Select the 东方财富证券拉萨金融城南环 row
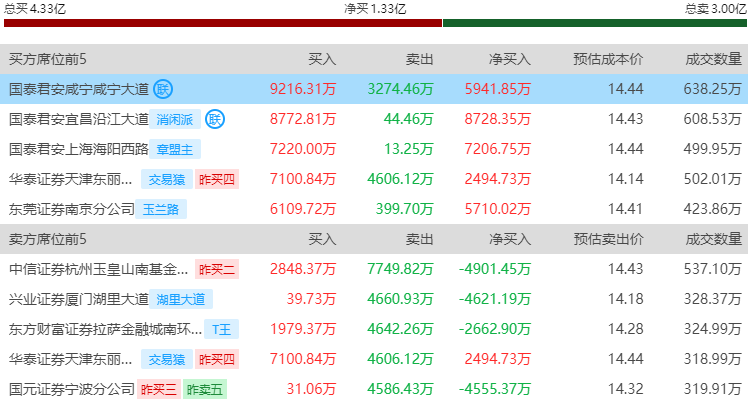 tap(374, 329)
